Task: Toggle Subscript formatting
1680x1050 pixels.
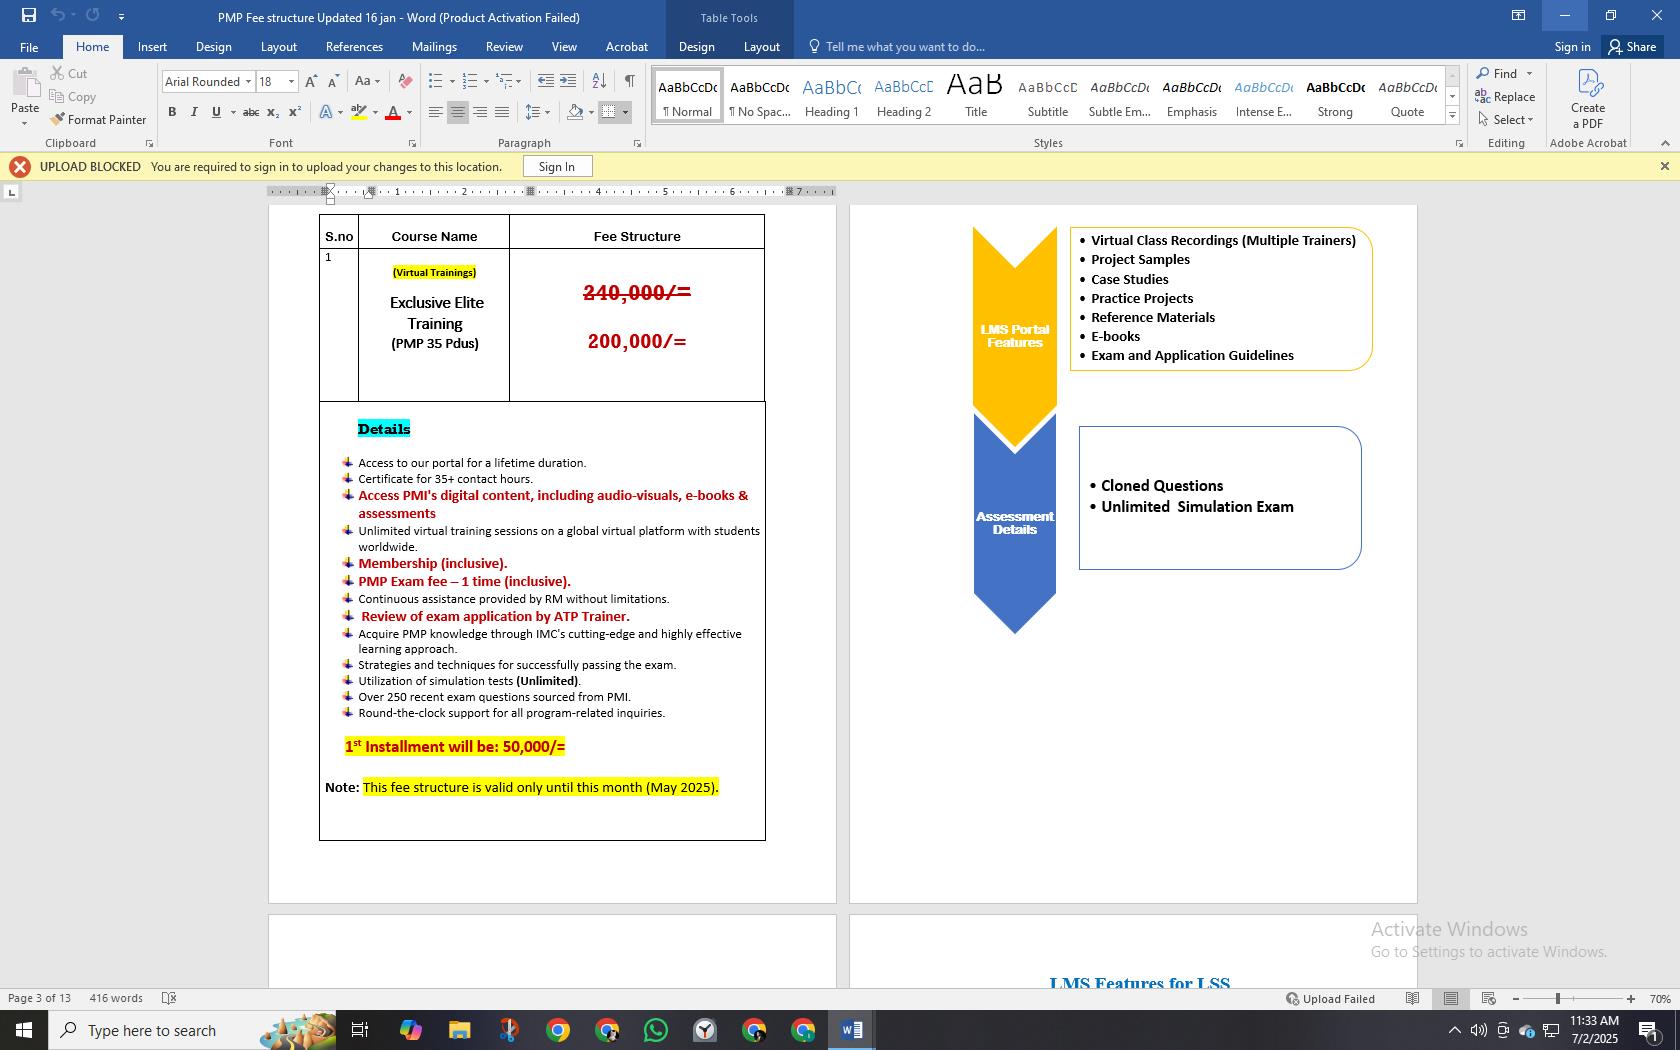Action: [273, 112]
